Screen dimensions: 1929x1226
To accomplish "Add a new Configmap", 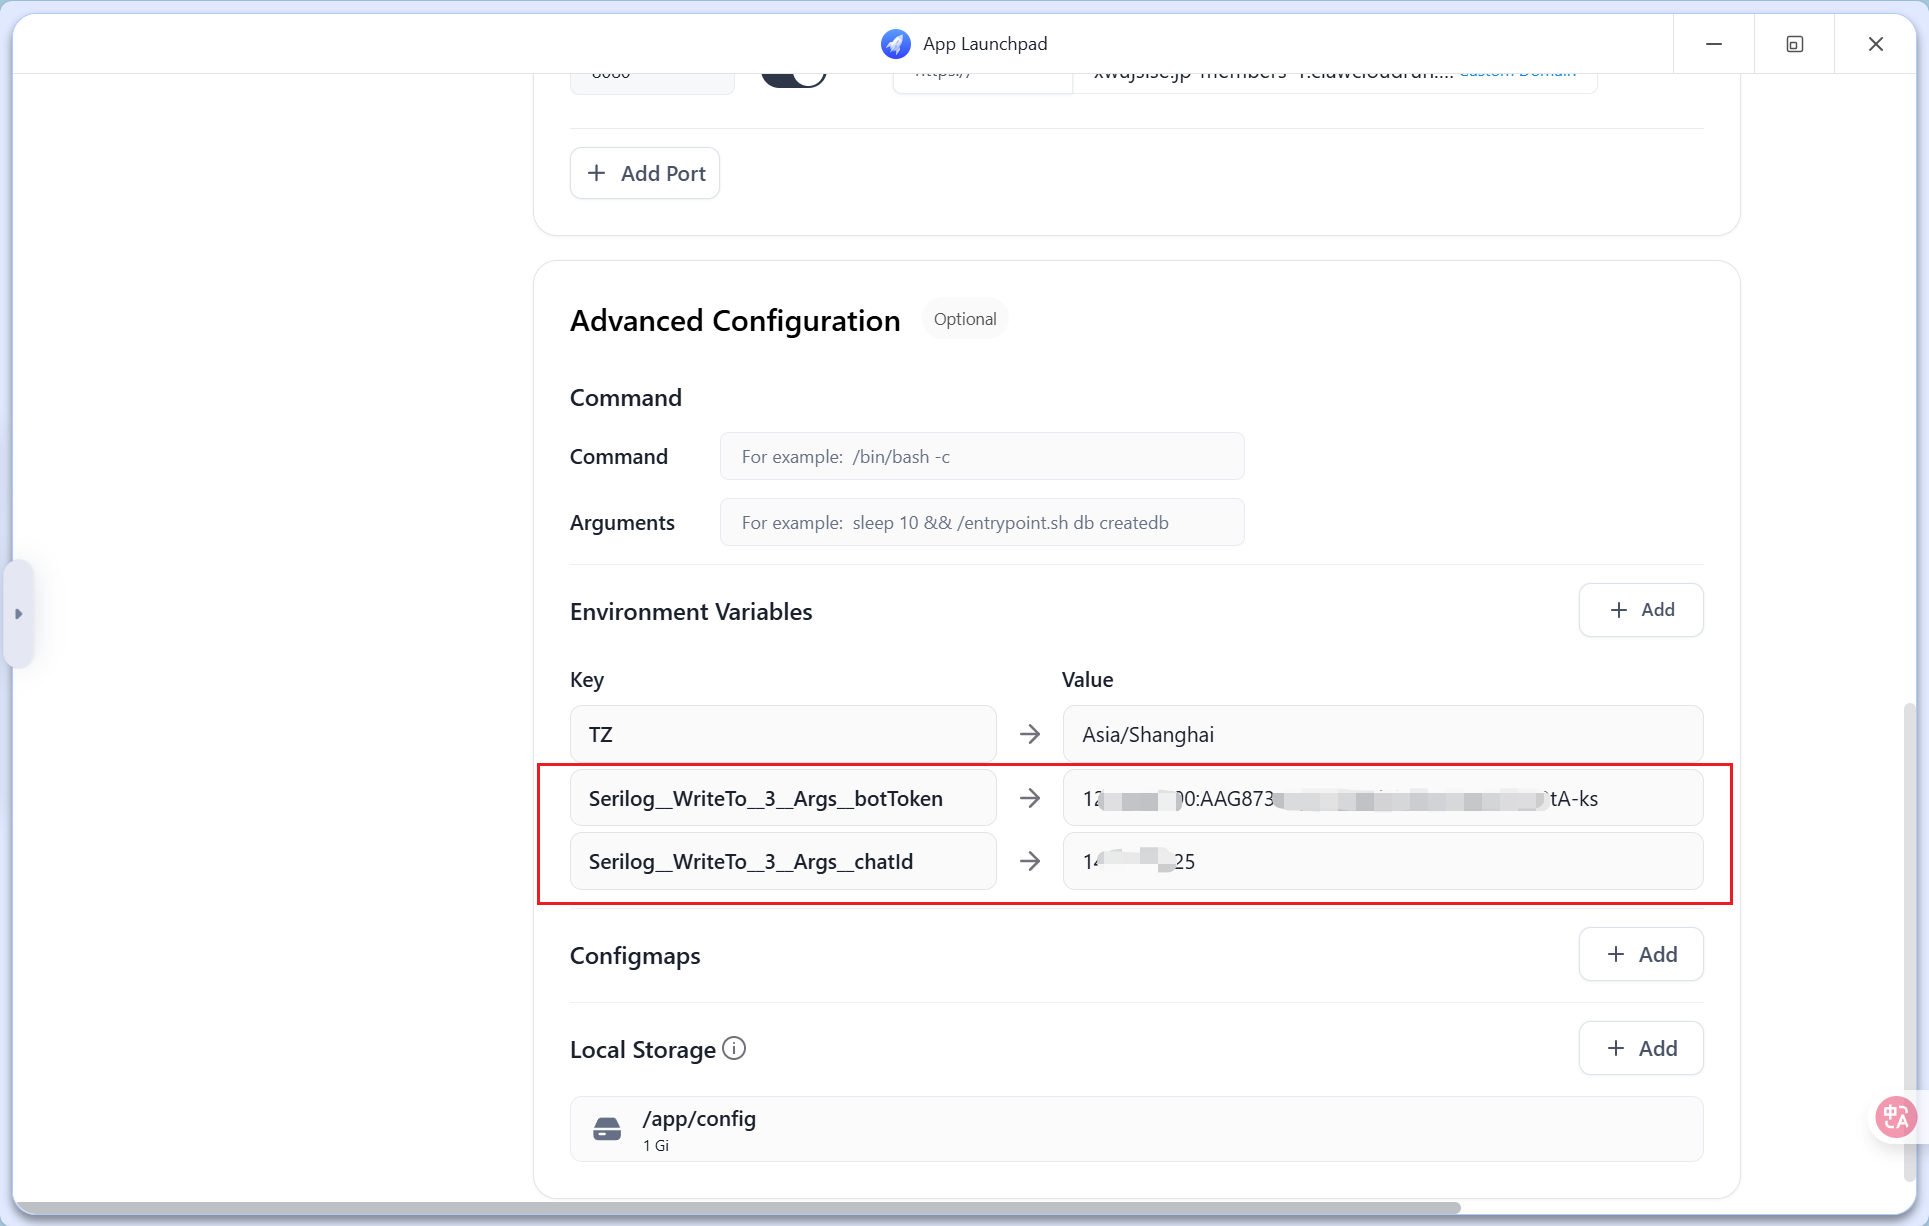I will click(x=1641, y=955).
